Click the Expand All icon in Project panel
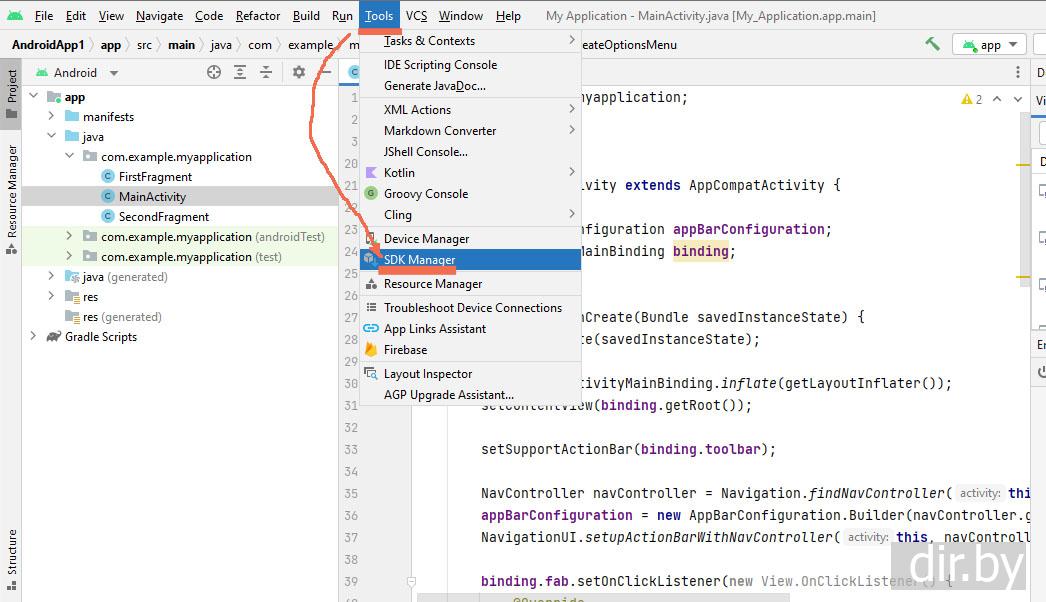Screen dimensions: 1046x602 (240, 72)
